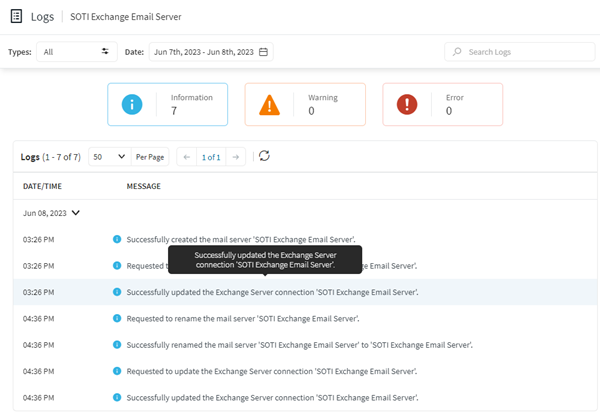Image resolution: width=600 pixels, height=417 pixels.
Task: Click info icon beside 'Successfully created the mail server'
Action: 117,240
